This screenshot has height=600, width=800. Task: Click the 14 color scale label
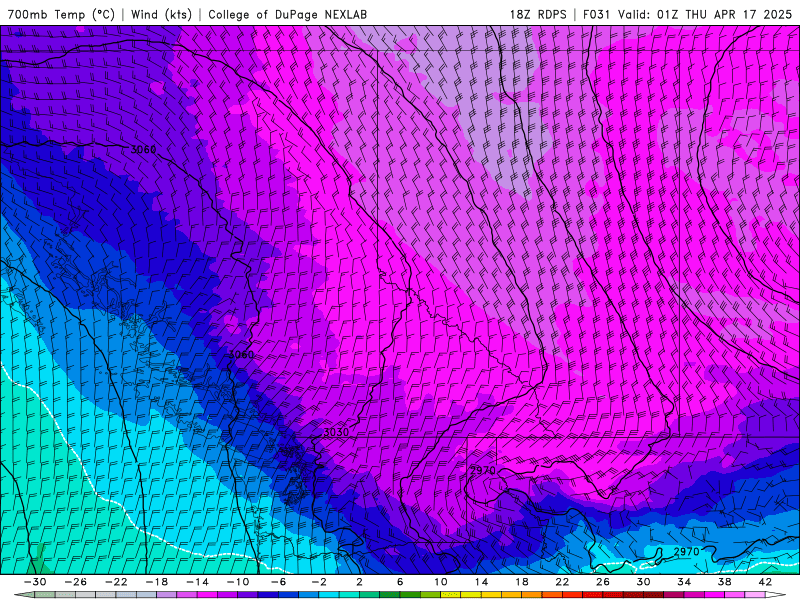coord(481,582)
